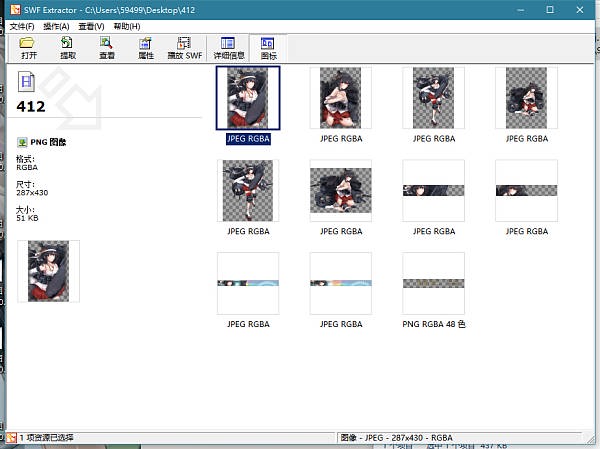Select second thumbnail in the second row
This screenshot has width=600, height=449.
point(341,191)
